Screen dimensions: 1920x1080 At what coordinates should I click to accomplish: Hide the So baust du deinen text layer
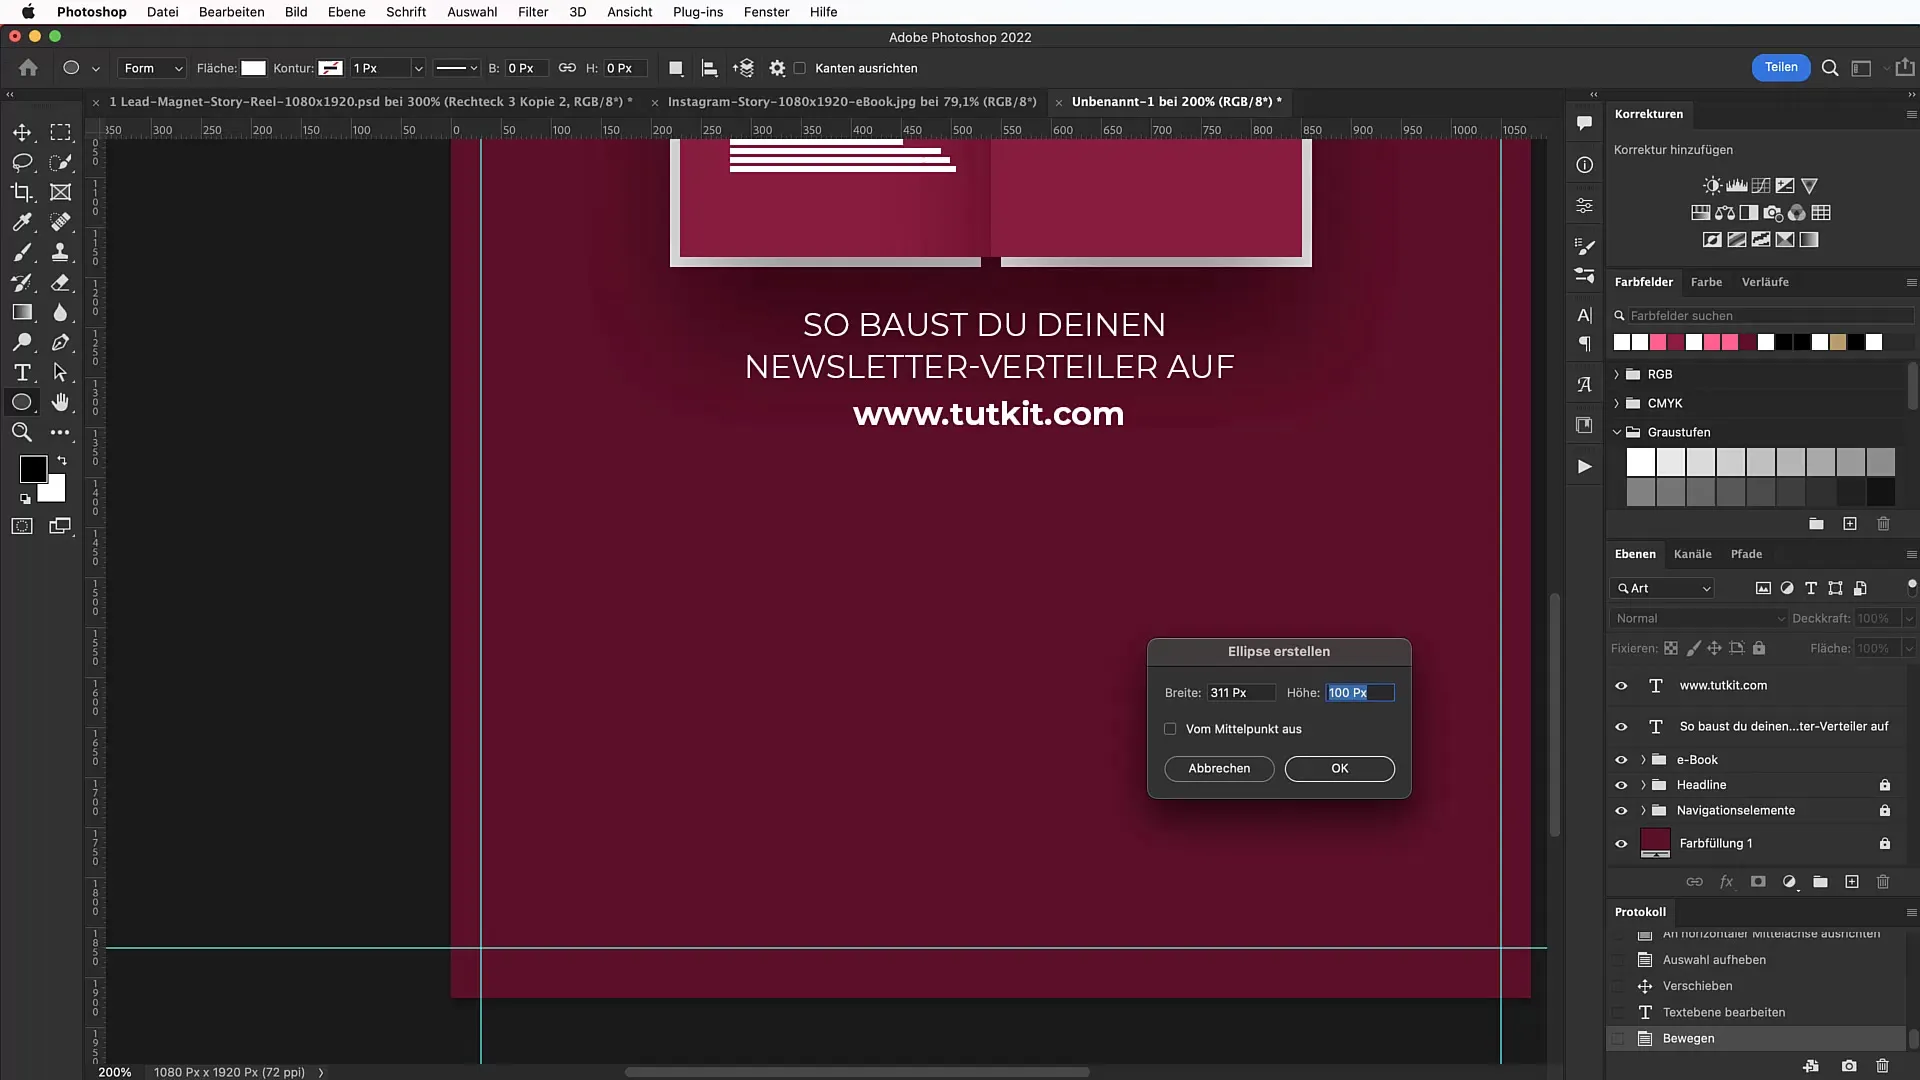pos(1621,727)
